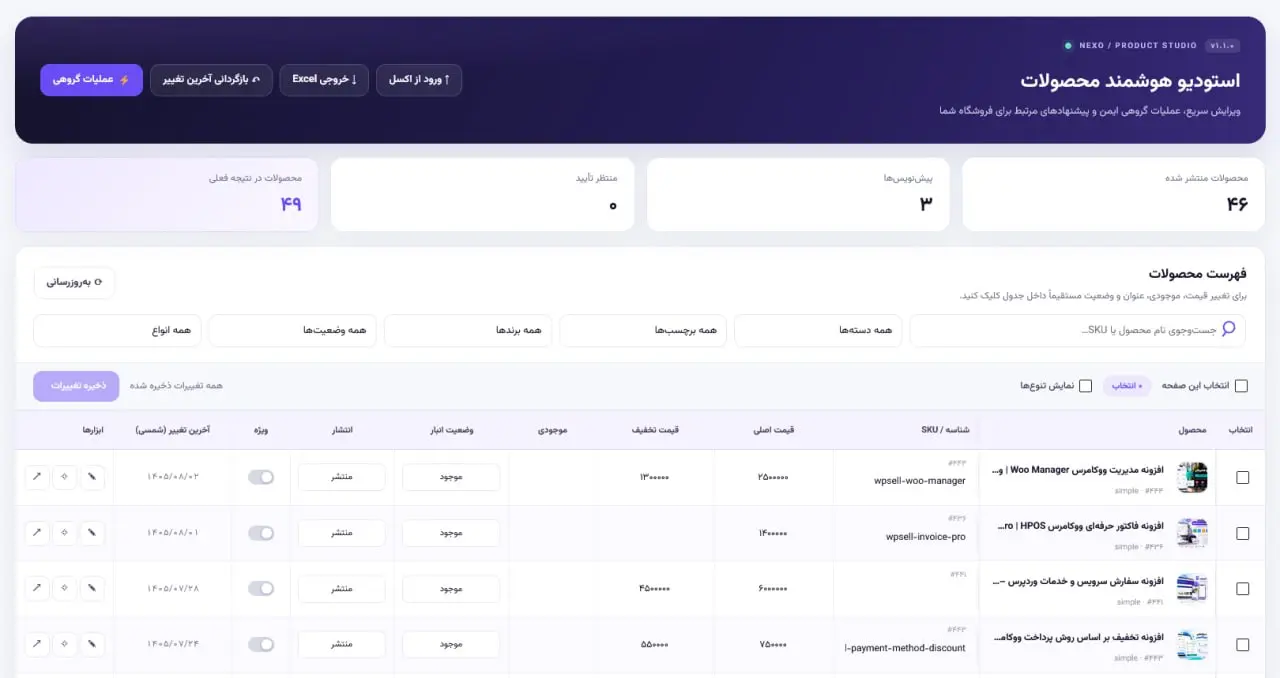Toggle the ویژه switch in the ۱۴۰۵/۰۷/۲۴ row
Screen dimensions: 1280x678
pyautogui.click(x=261, y=645)
